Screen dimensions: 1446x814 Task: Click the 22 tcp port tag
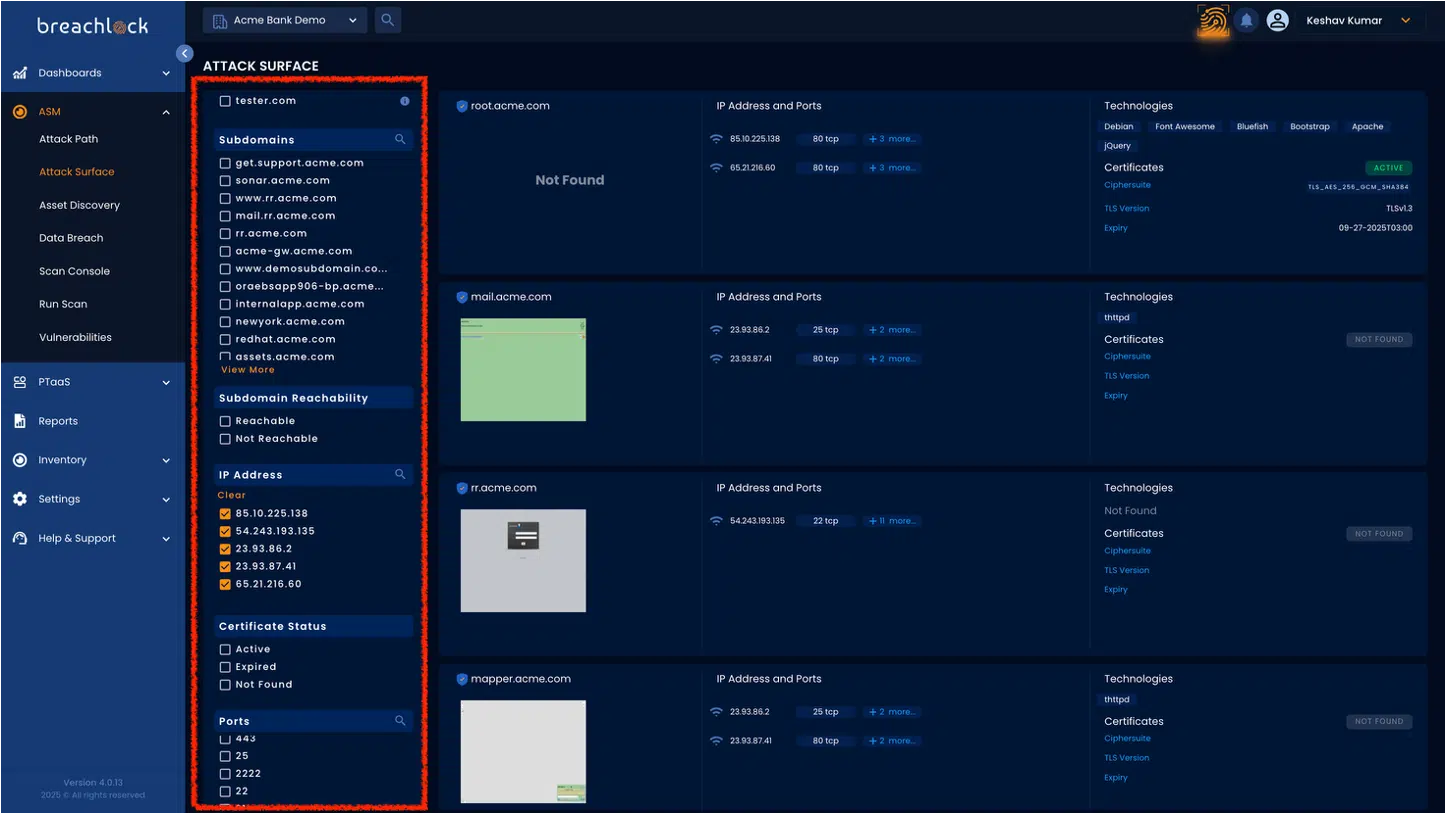[x=826, y=521]
